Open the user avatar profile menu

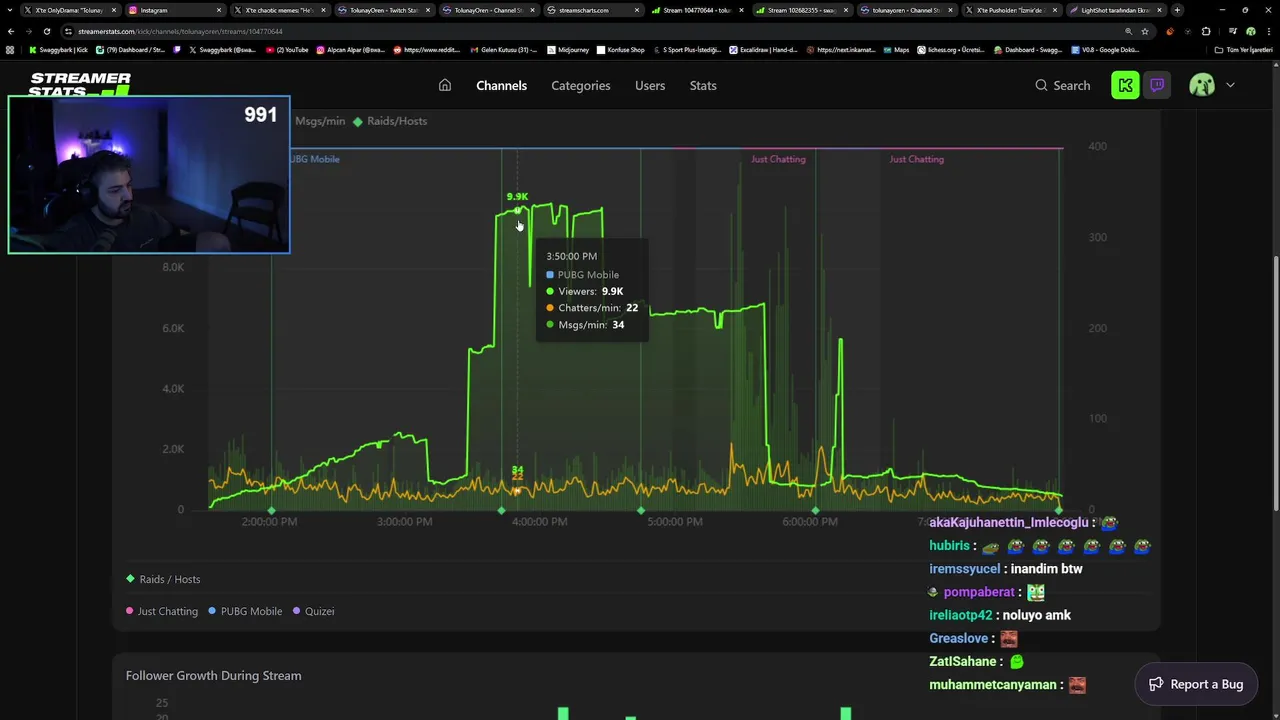click(x=1202, y=85)
